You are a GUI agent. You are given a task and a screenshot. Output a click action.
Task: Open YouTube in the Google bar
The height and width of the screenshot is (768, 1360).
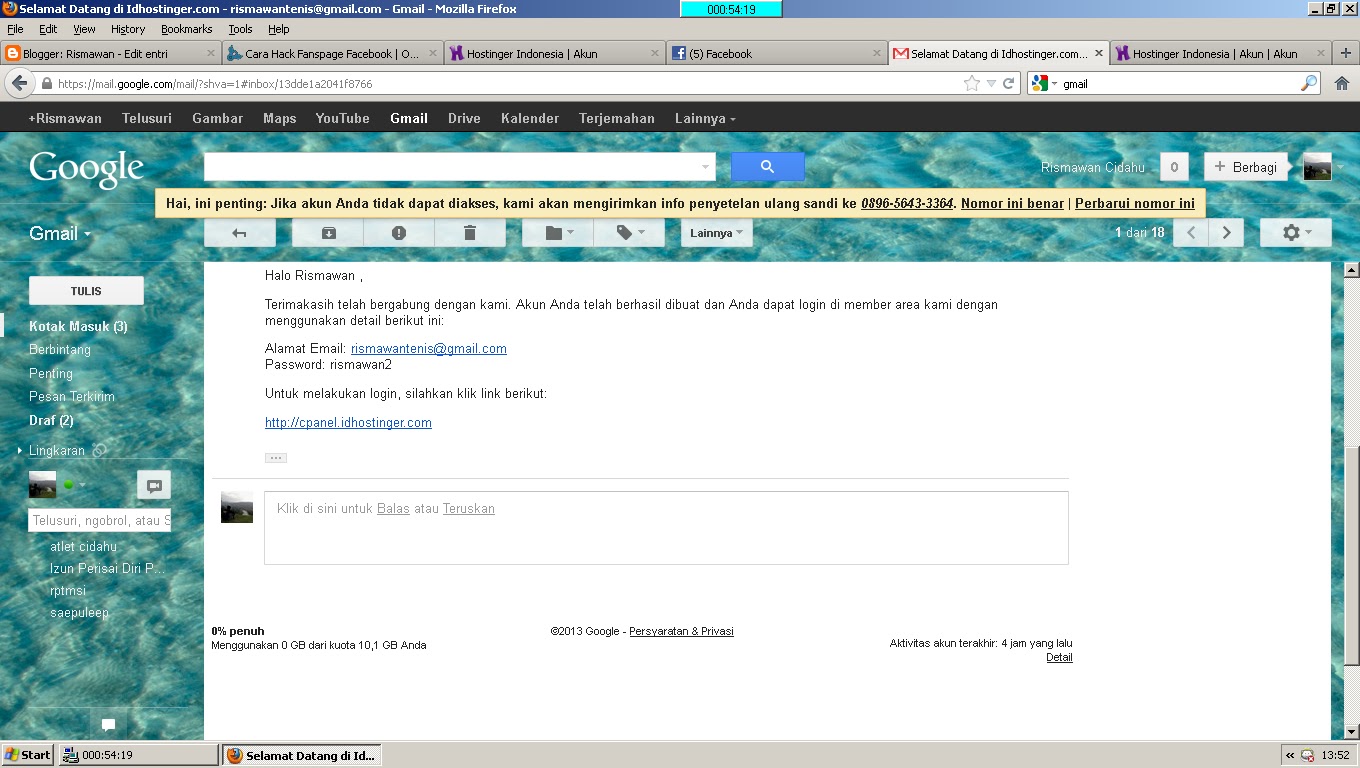pyautogui.click(x=343, y=118)
